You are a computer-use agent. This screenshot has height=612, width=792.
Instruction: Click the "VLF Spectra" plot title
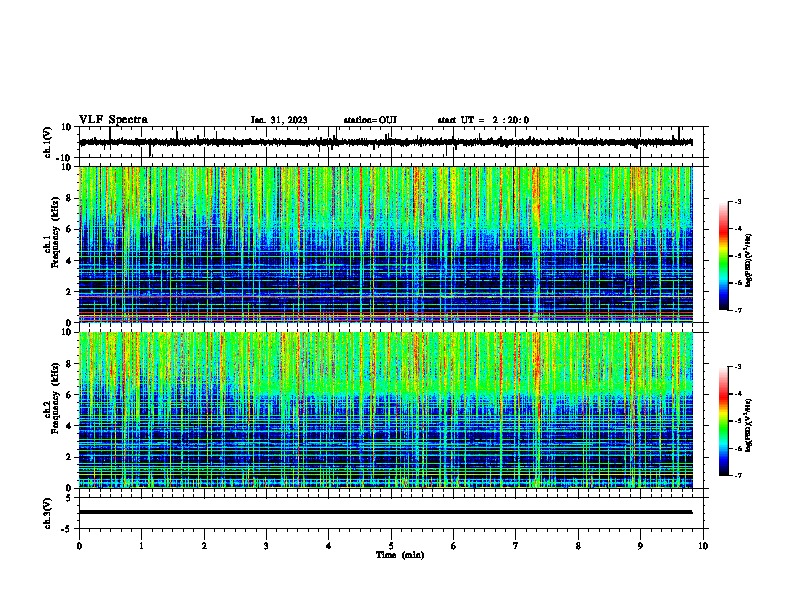pos(113,120)
